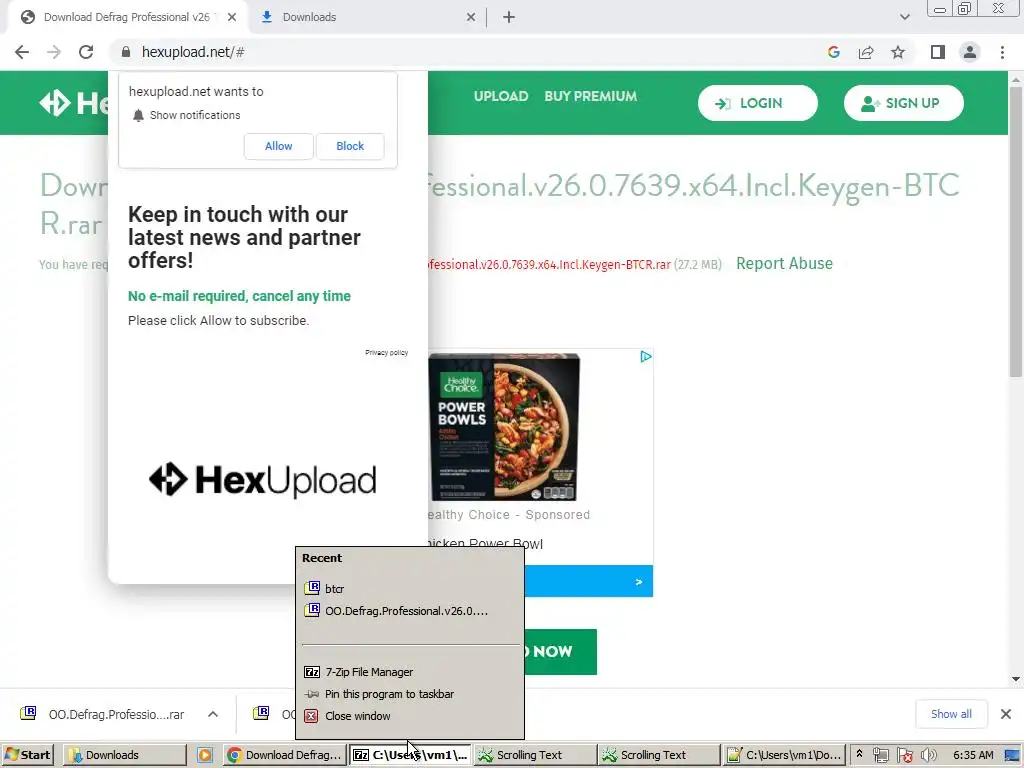This screenshot has height=768, width=1024.
Task: Open the Windows Start menu
Action: tap(27, 756)
